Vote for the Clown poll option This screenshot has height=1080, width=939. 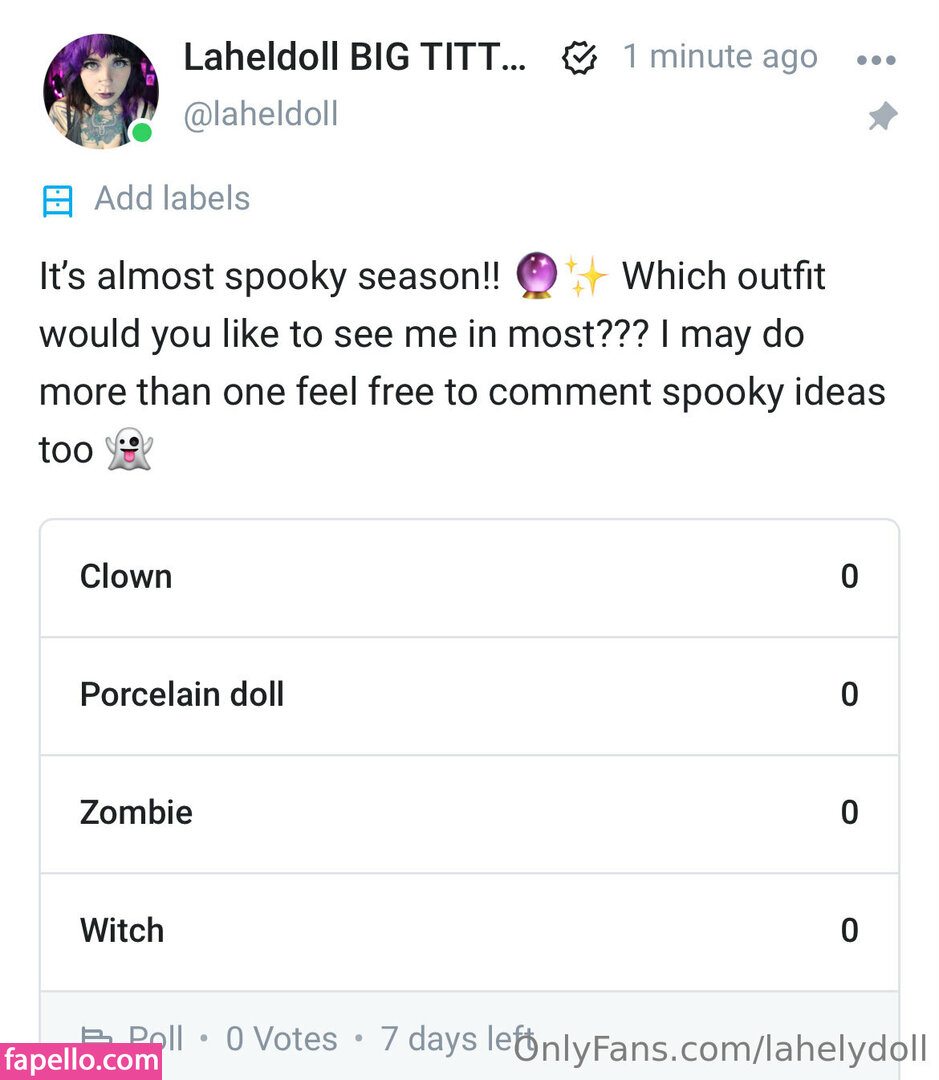click(x=469, y=577)
